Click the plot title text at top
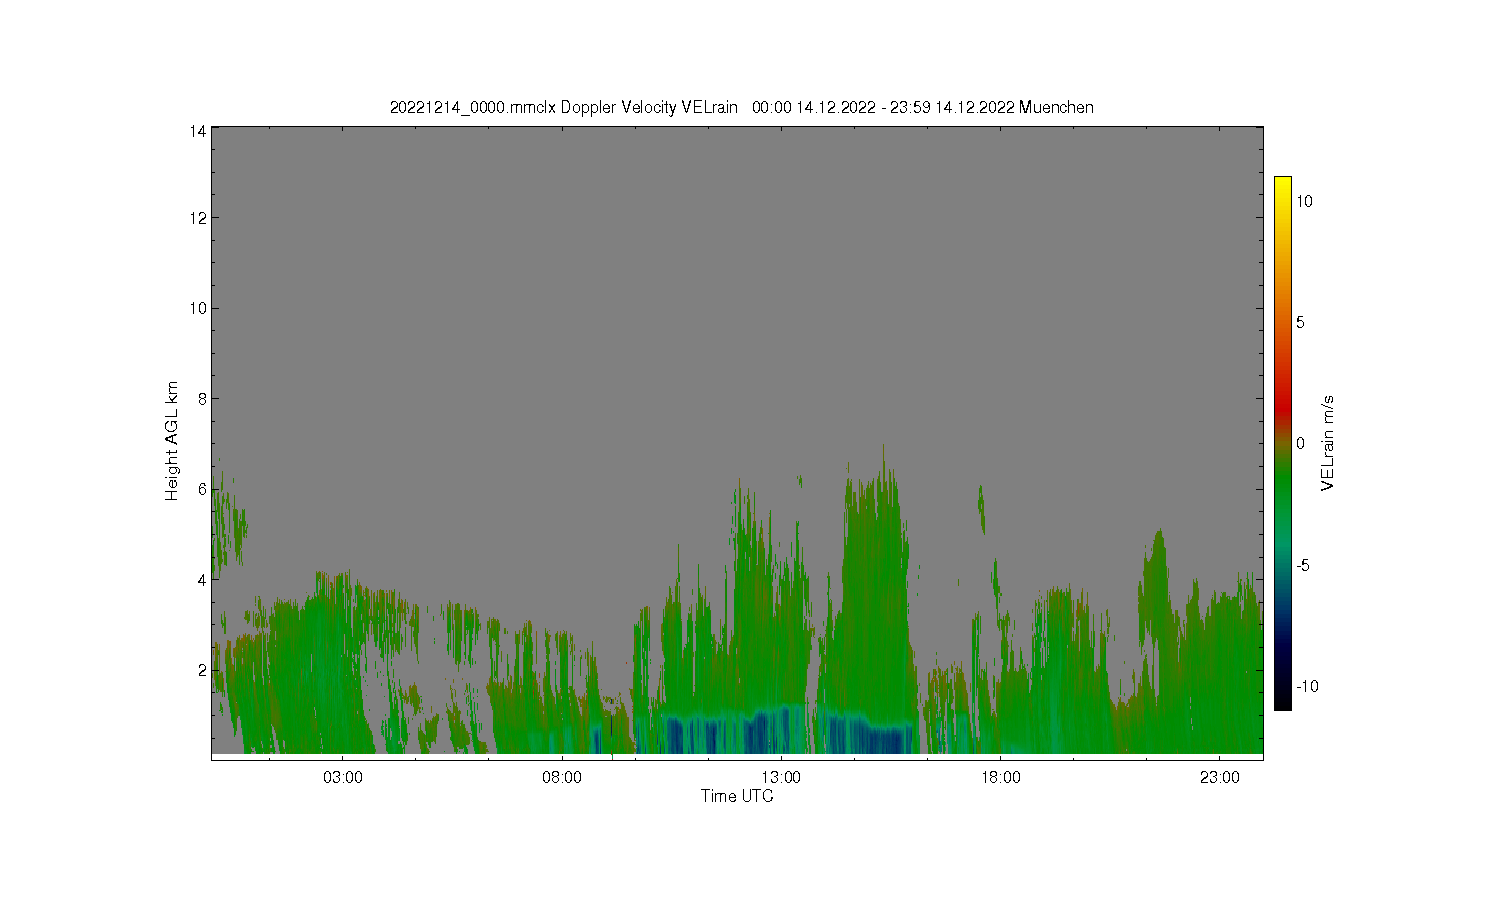This screenshot has height=900, width=1500. (x=741, y=107)
